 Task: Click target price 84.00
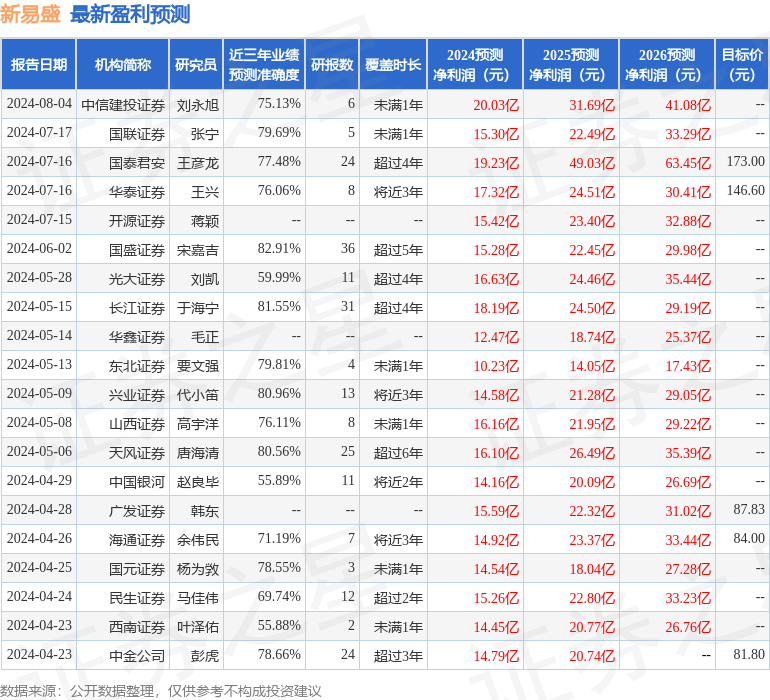click(x=749, y=538)
